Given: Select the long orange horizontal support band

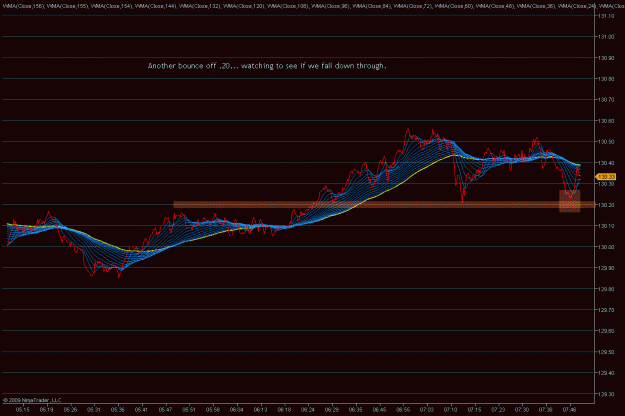Looking at the screenshot, I should [x=384, y=204].
